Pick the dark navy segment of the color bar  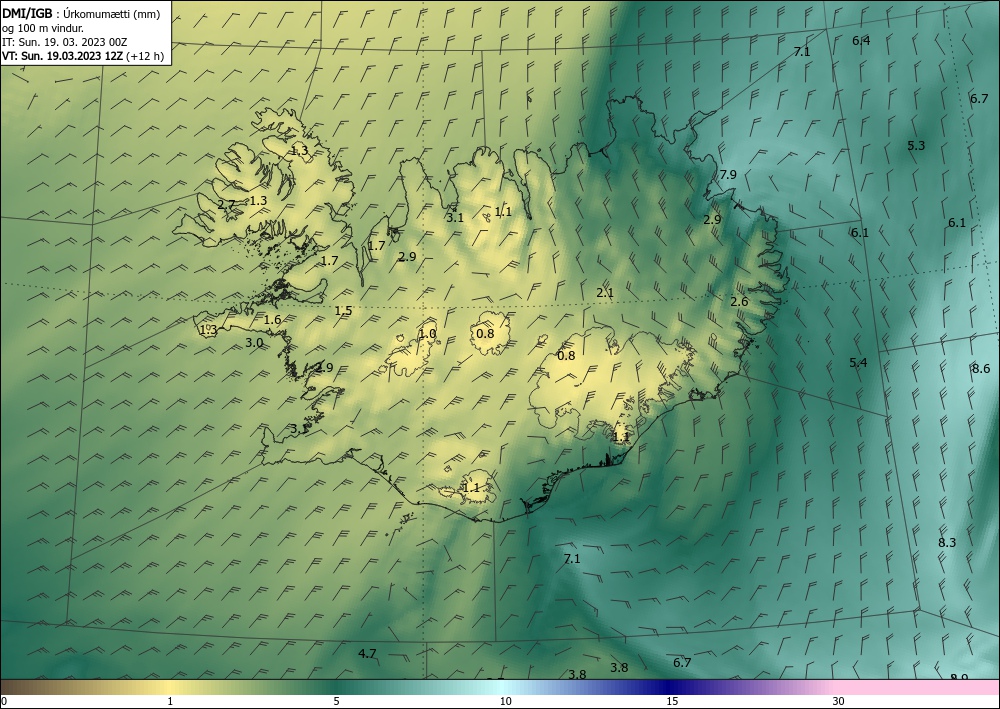point(670,687)
